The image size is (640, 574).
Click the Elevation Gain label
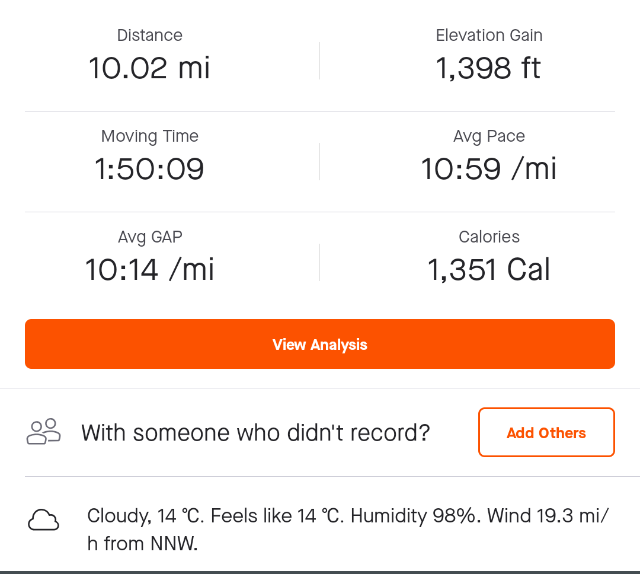pyautogui.click(x=489, y=35)
